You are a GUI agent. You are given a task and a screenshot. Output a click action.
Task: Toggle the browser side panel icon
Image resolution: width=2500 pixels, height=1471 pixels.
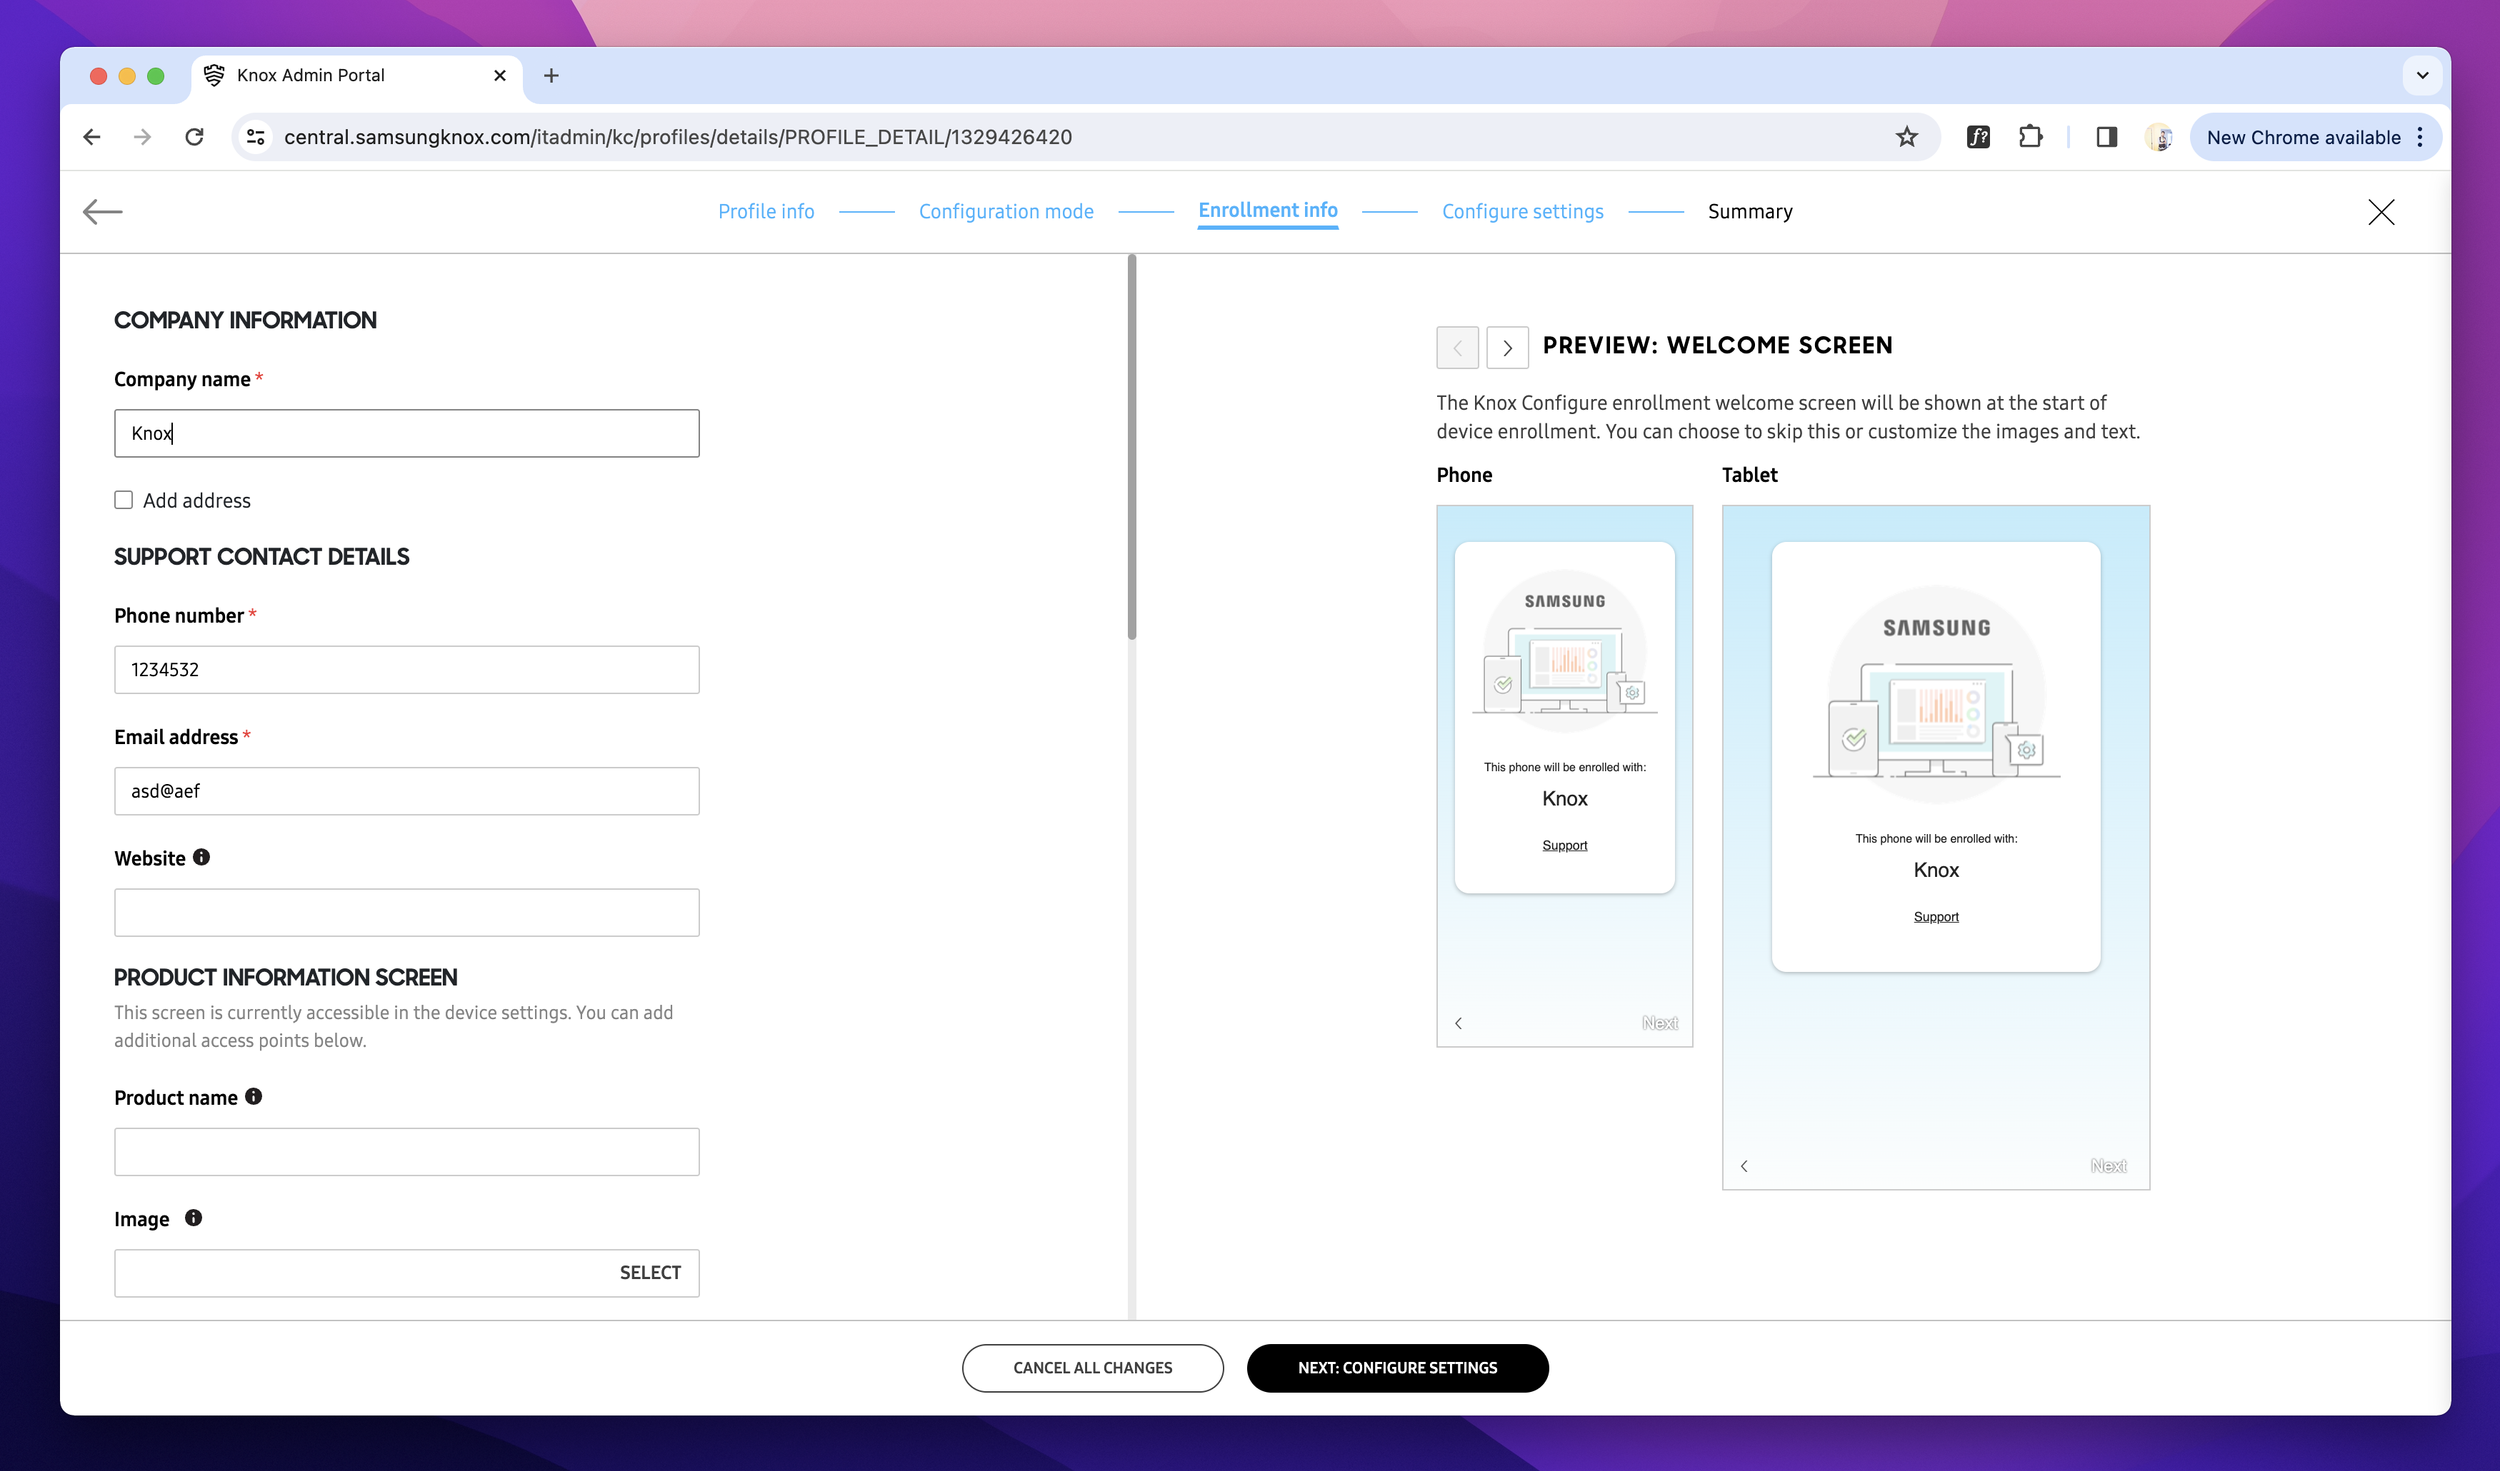2106,137
